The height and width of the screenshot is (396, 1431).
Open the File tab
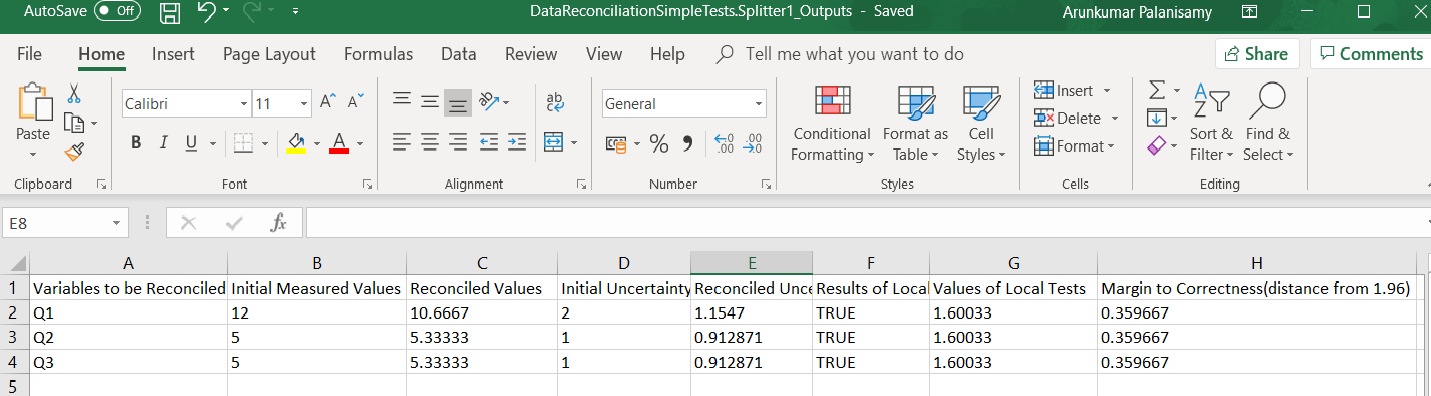tap(29, 54)
